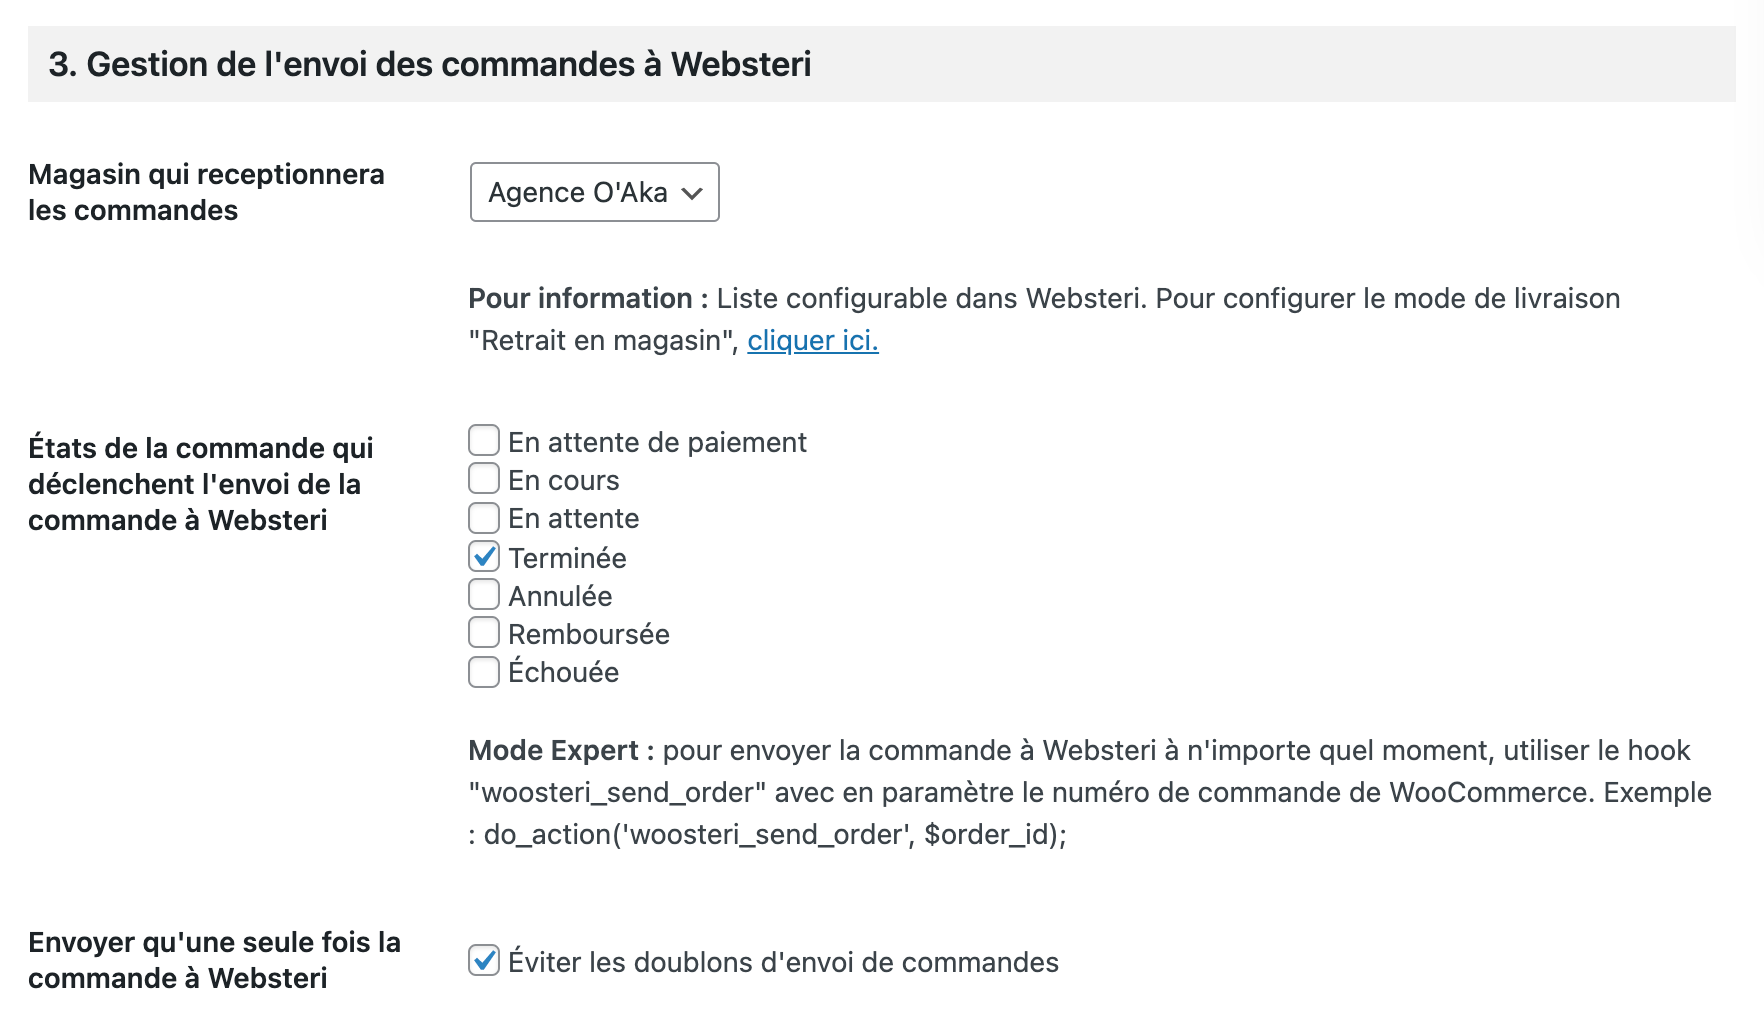The height and width of the screenshot is (1034, 1764).
Task: Open the Agence O'Aka store dropdown
Action: coord(594,192)
